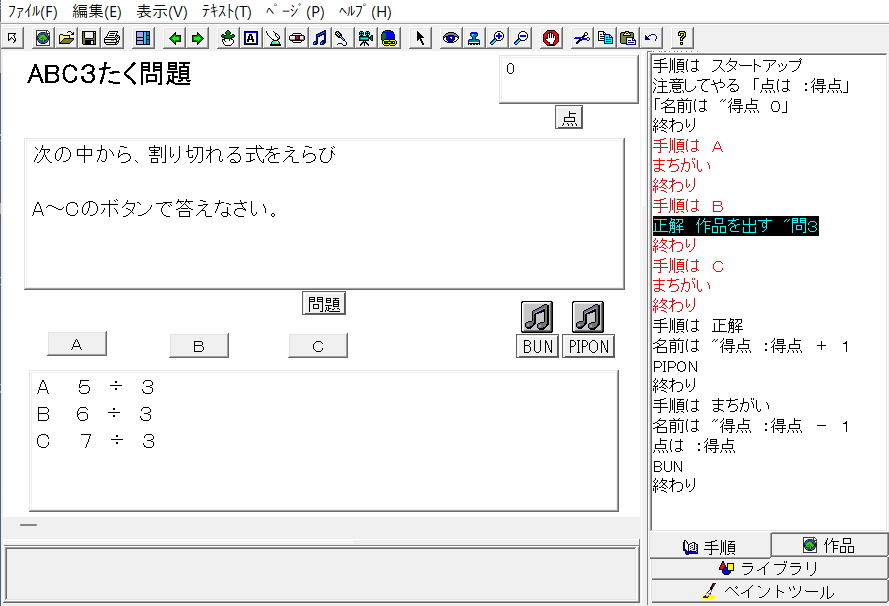Select the text box 'A' tool icon

pyautogui.click(x=251, y=38)
